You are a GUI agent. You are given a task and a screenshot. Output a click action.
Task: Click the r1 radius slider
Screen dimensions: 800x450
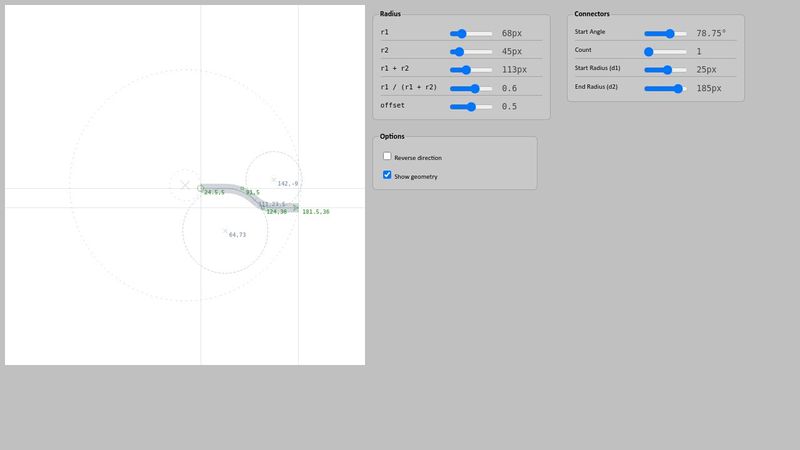coord(471,33)
